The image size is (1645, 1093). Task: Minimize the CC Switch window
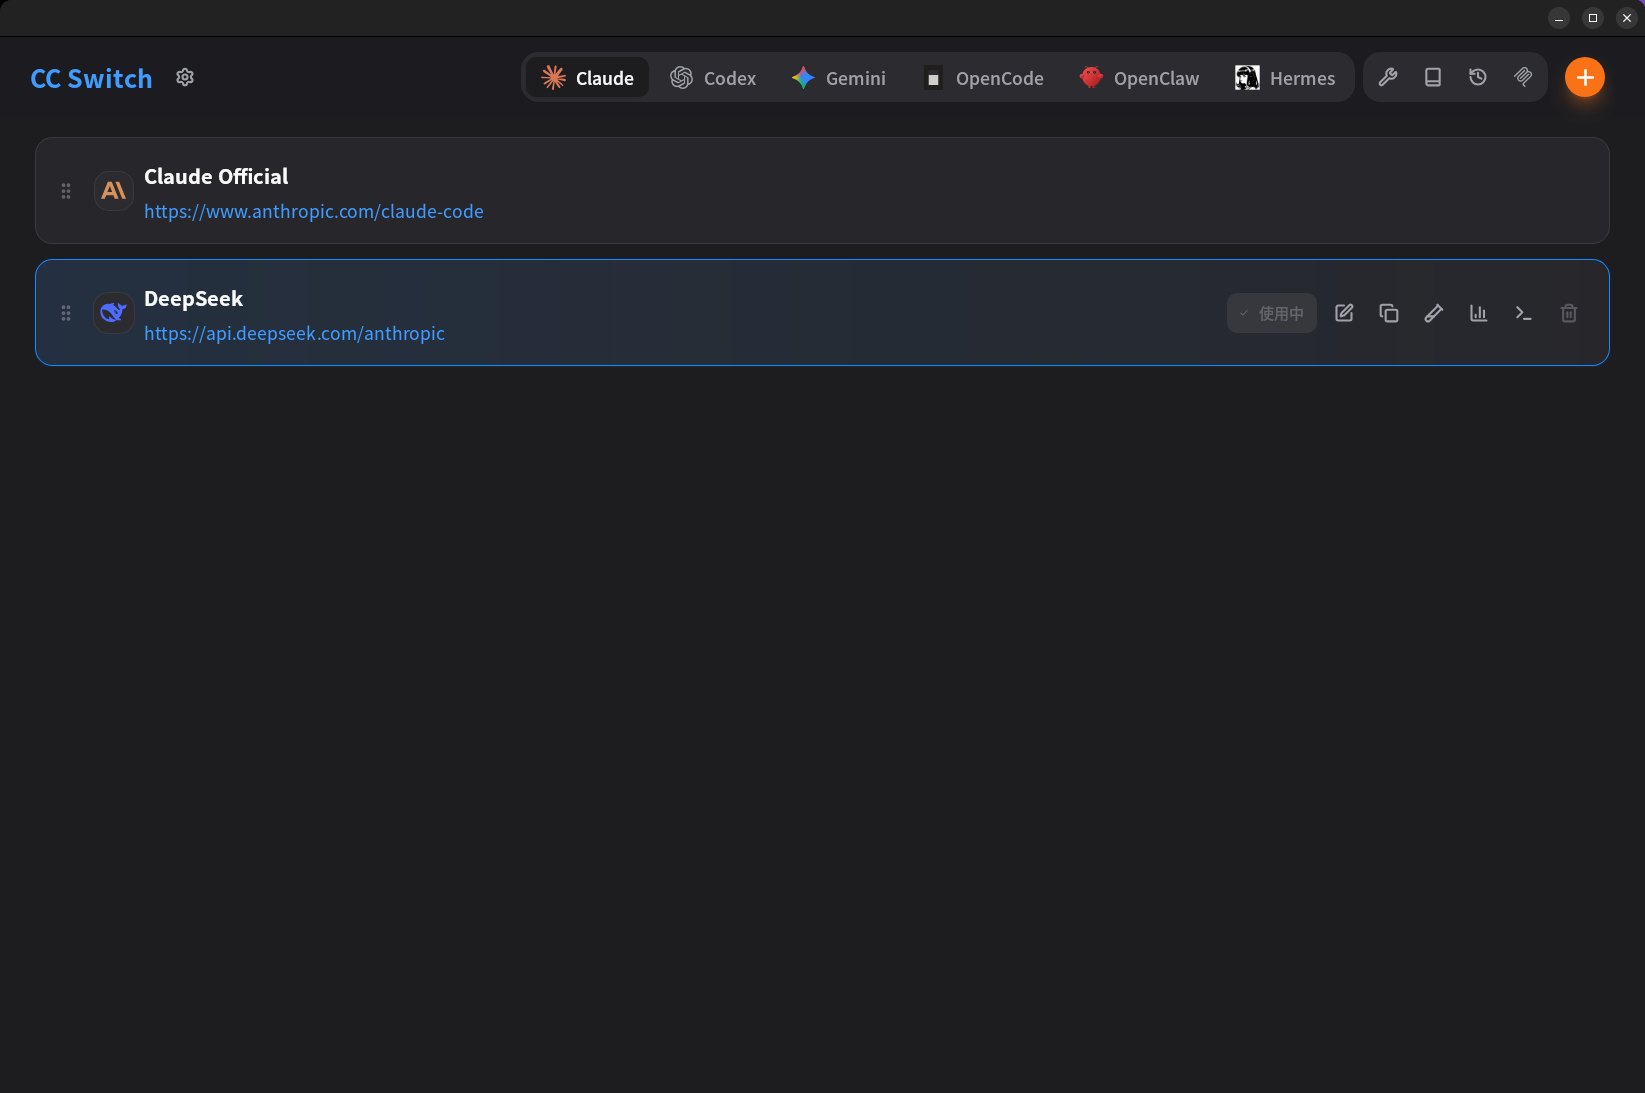click(x=1559, y=18)
